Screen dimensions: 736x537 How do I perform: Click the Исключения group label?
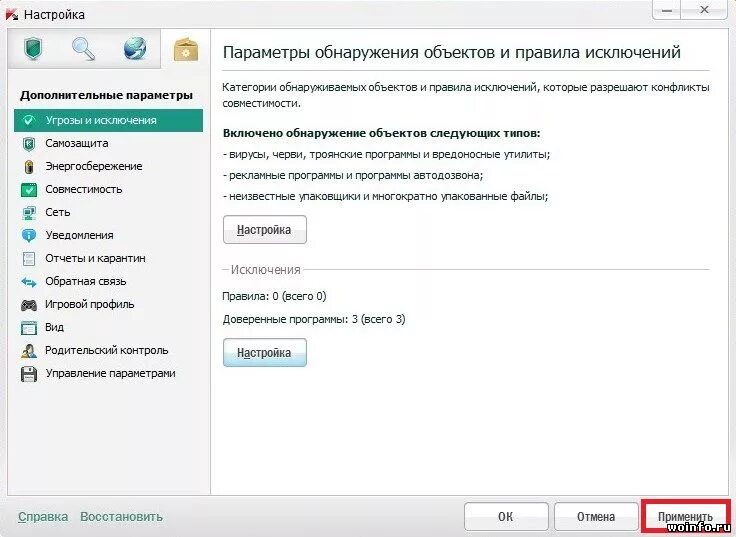[266, 270]
